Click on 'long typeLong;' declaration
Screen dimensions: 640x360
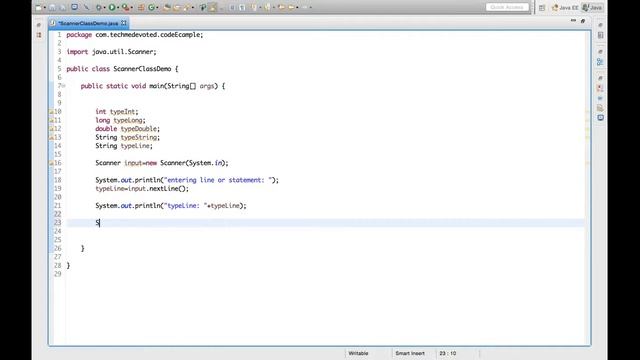(120, 120)
